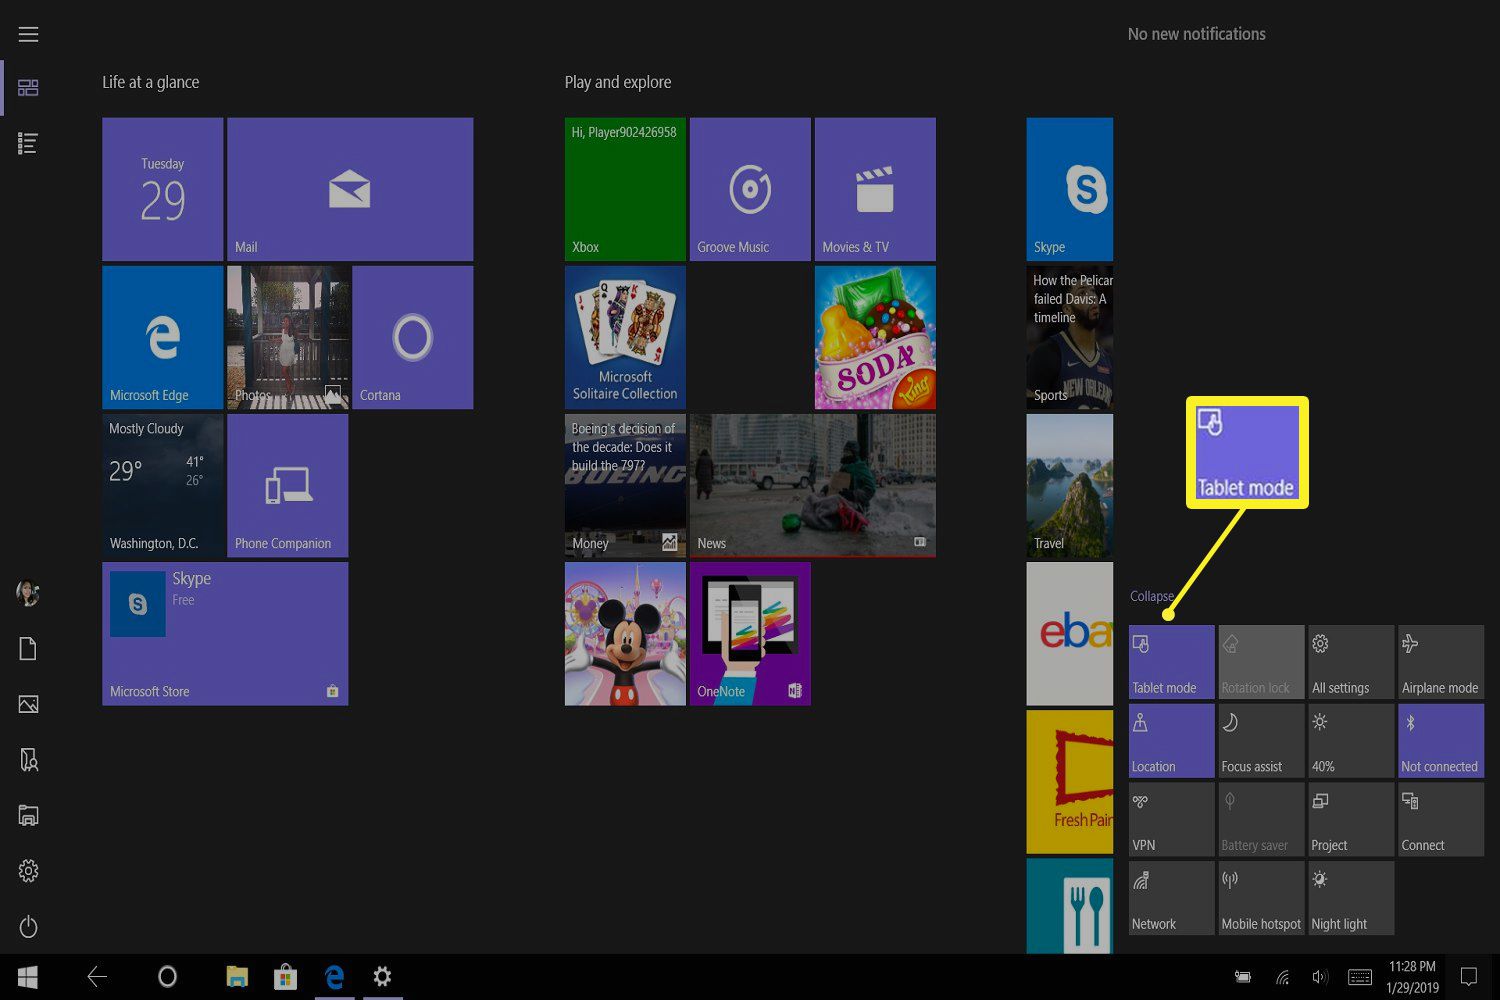Open the Mickey Mouse Disney game tile
Screen dimensions: 1500x1000
click(x=625, y=634)
